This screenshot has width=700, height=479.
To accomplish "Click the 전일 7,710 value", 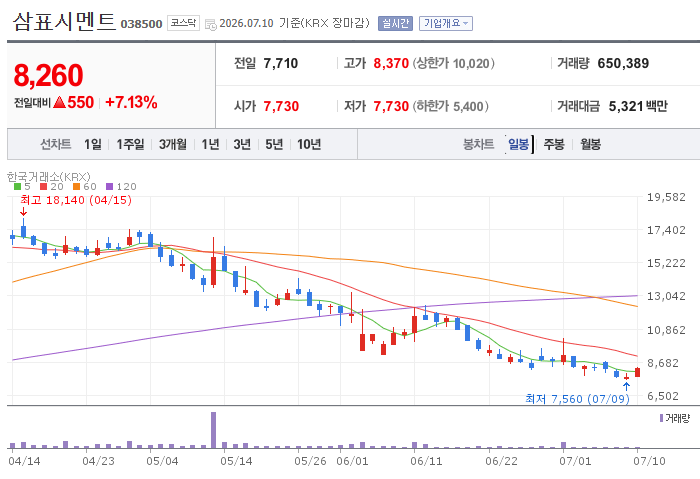I will point(280,63).
